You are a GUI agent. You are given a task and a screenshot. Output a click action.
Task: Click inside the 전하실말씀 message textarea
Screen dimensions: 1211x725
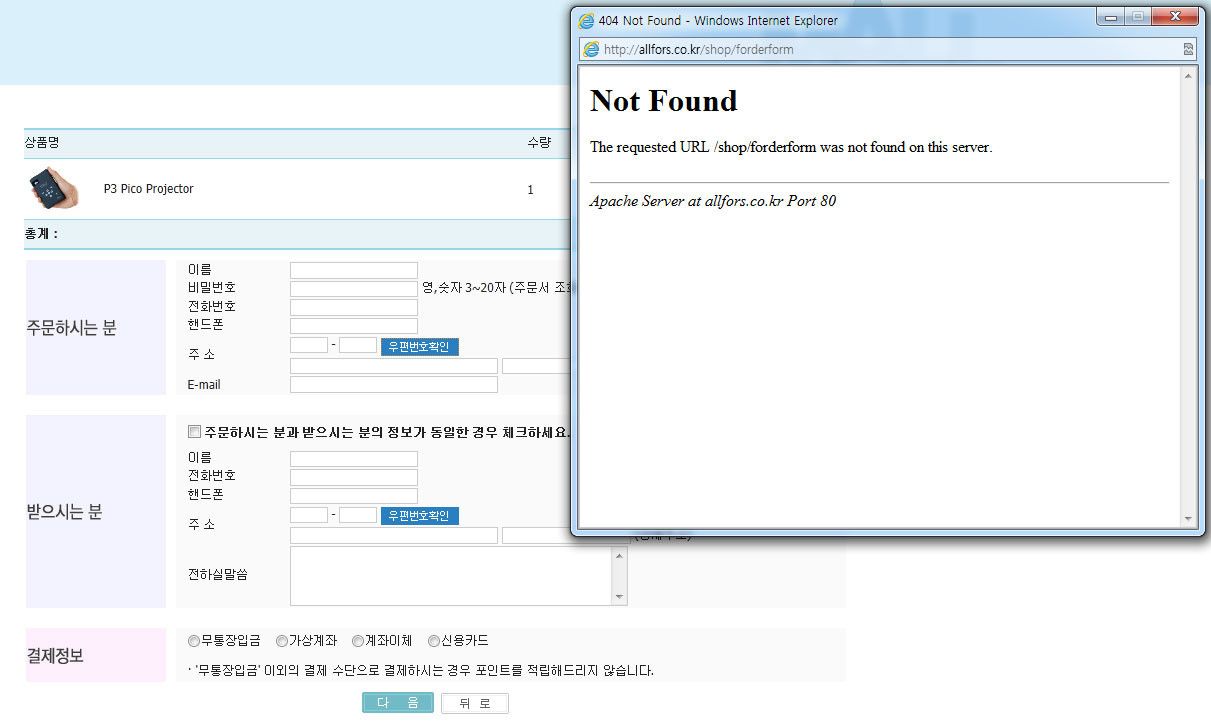pos(450,575)
